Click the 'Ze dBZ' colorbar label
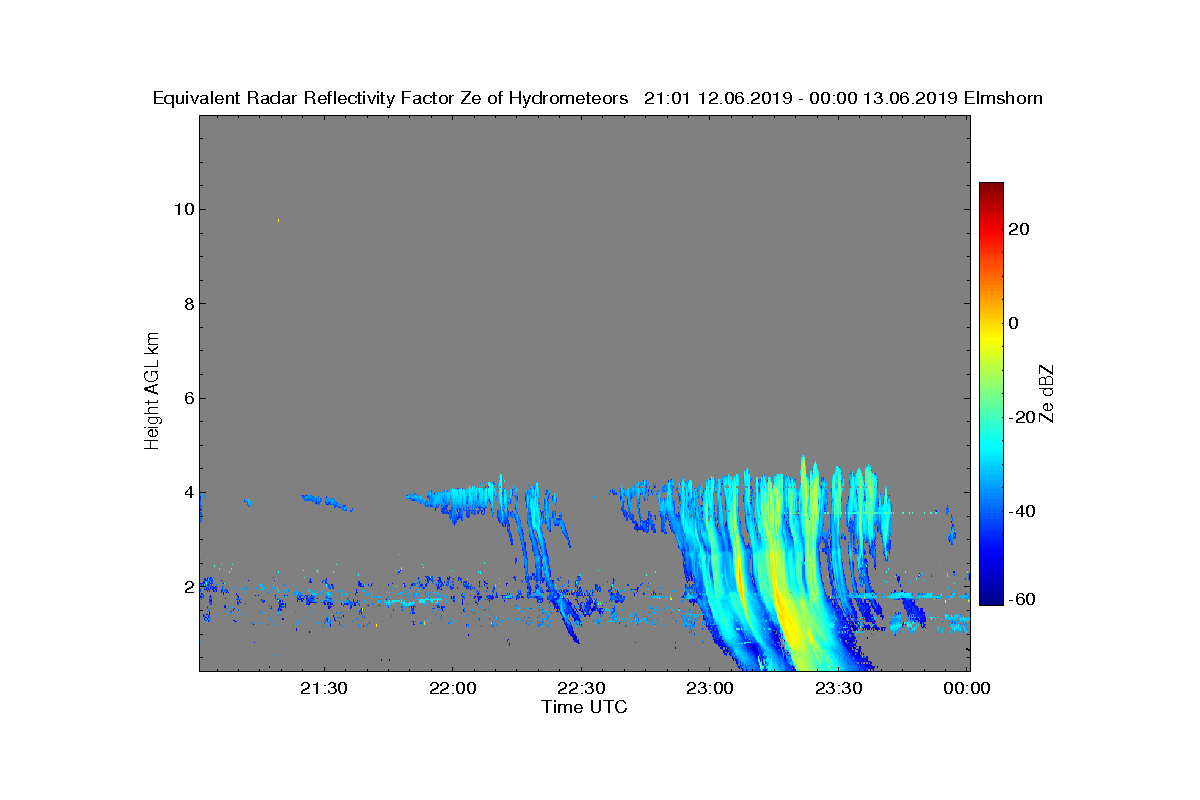1200x800 pixels. coord(1047,393)
